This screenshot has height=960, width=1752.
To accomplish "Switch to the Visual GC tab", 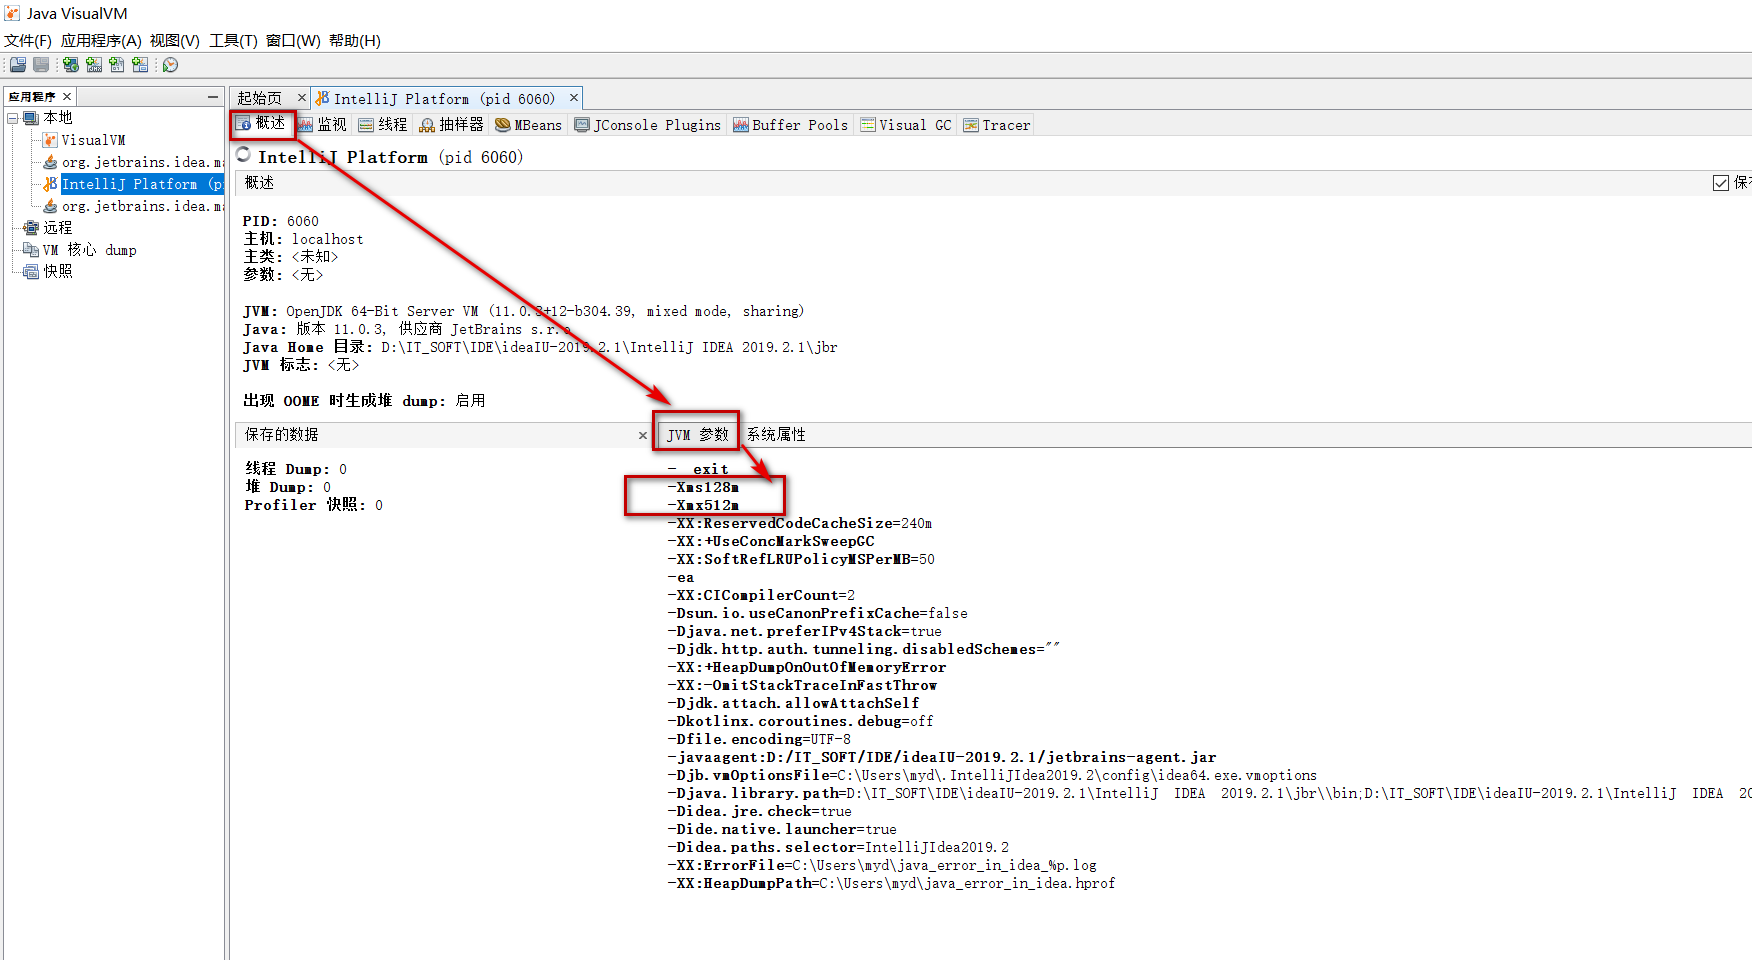I will 906,125.
